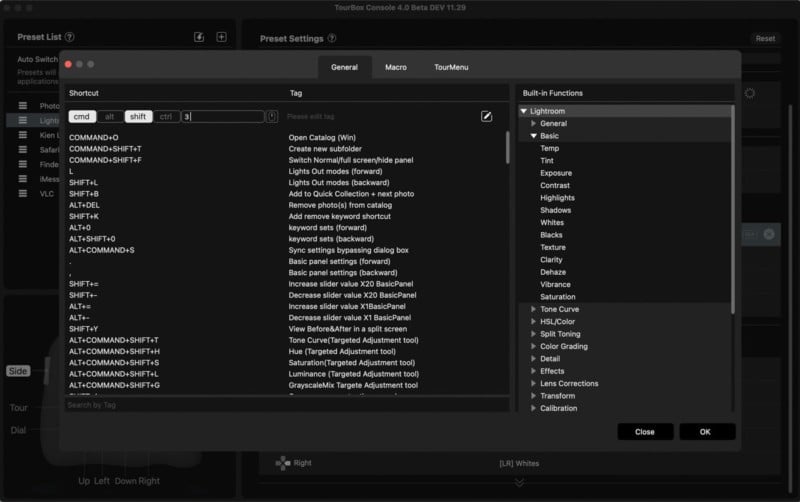Click the Search by Tag field
The height and width of the screenshot is (502, 800).
pyautogui.click(x=287, y=405)
